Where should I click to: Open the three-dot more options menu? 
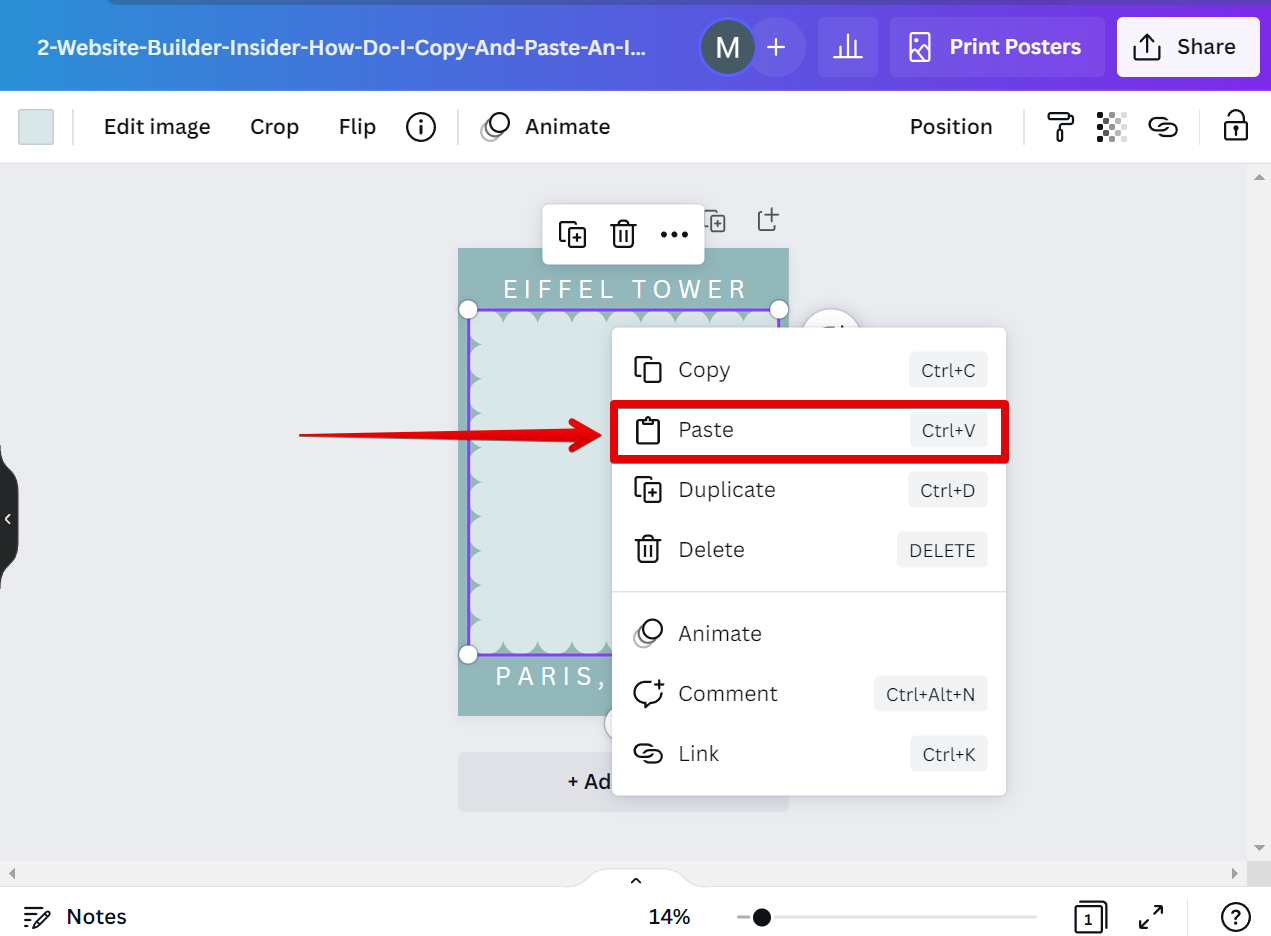click(x=674, y=234)
